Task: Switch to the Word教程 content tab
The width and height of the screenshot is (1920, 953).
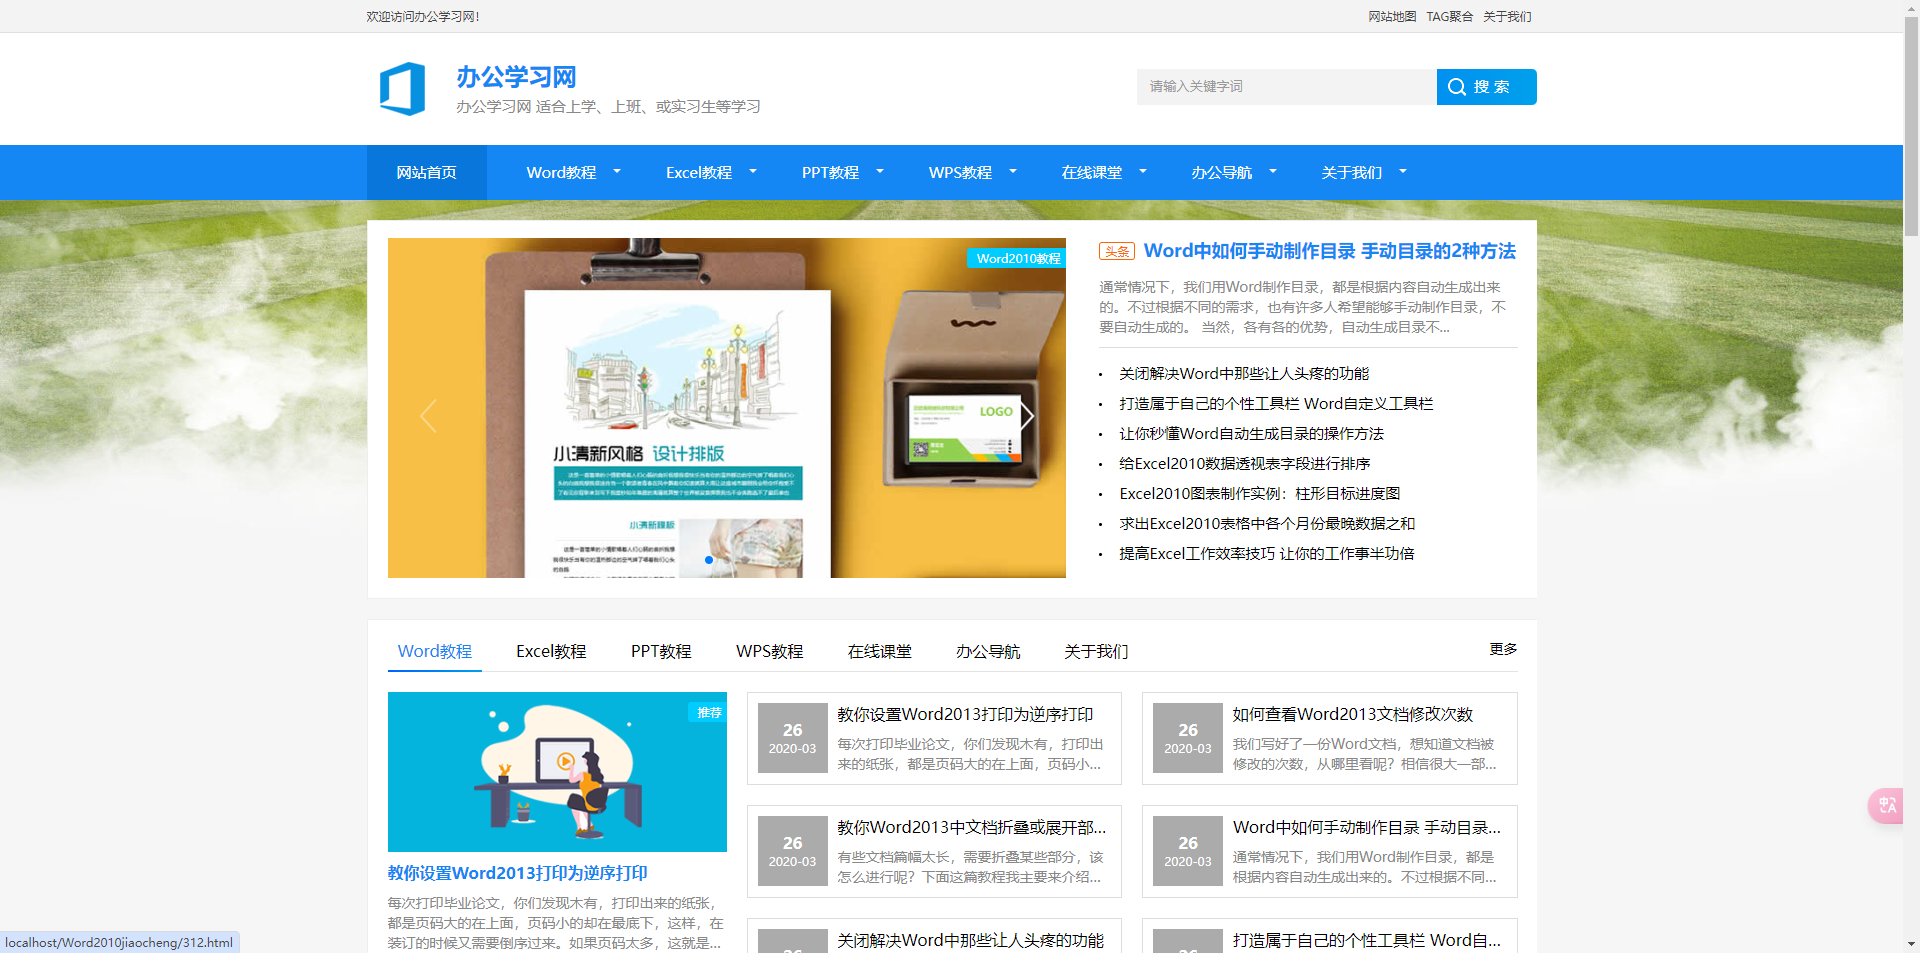Action: coord(435,651)
